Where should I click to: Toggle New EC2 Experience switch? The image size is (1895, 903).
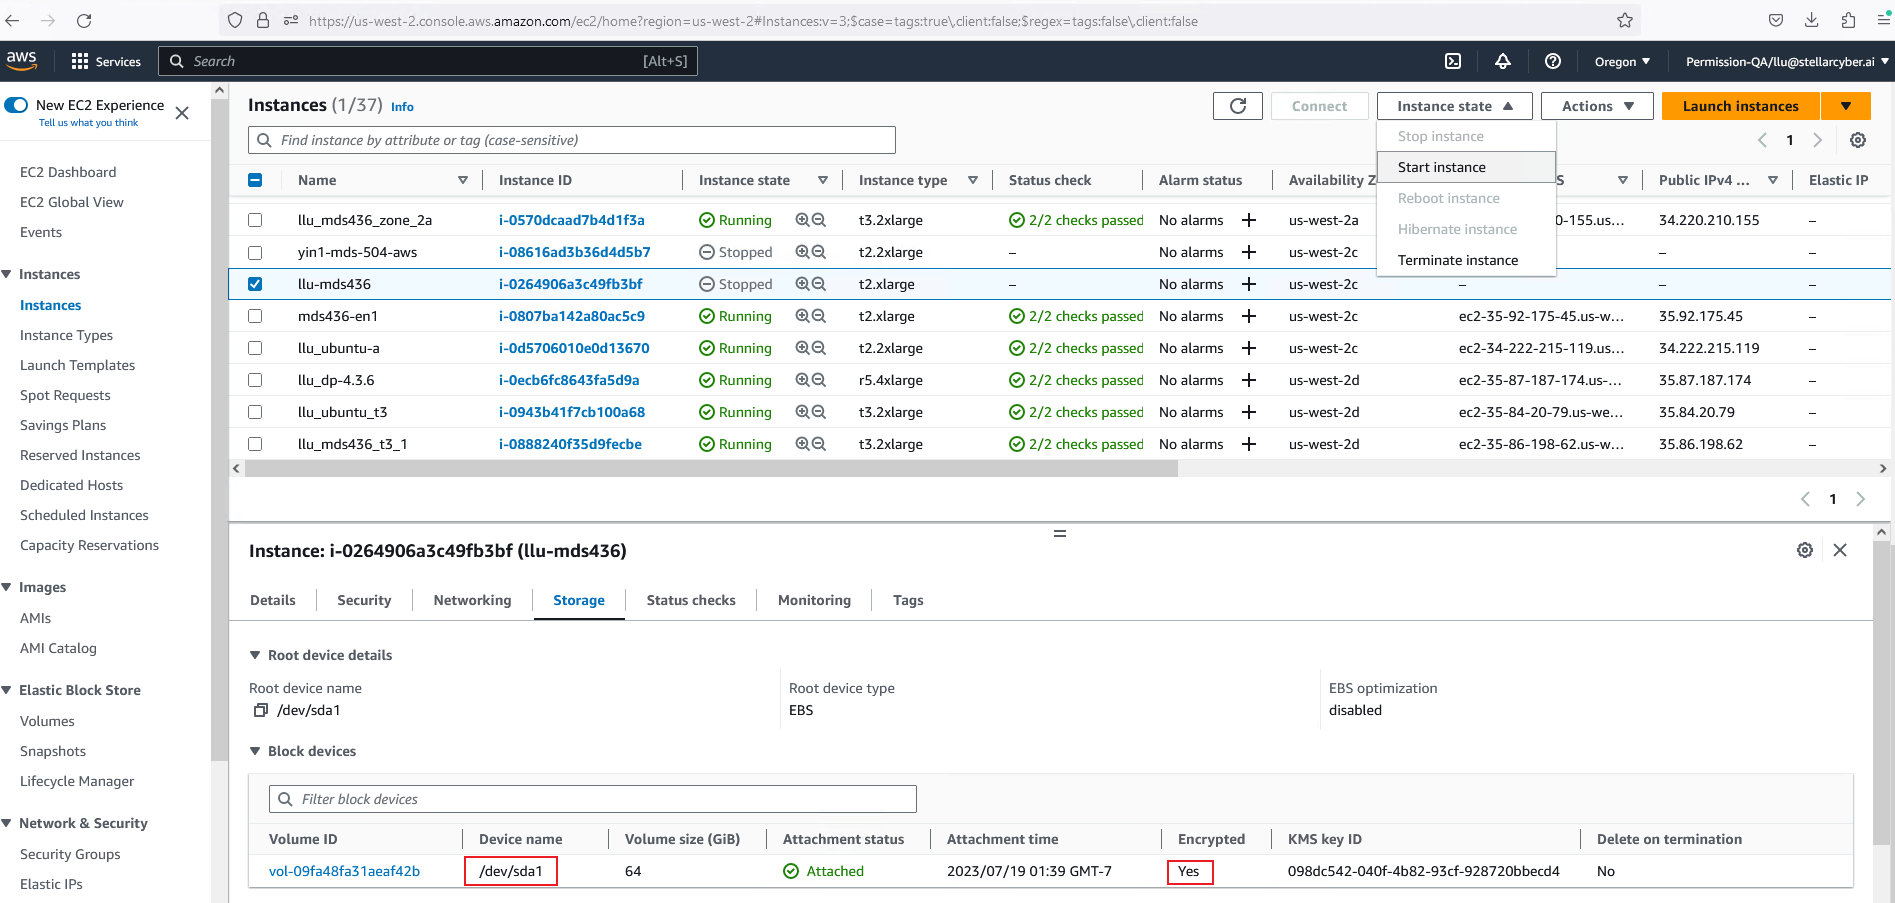click(x=17, y=105)
